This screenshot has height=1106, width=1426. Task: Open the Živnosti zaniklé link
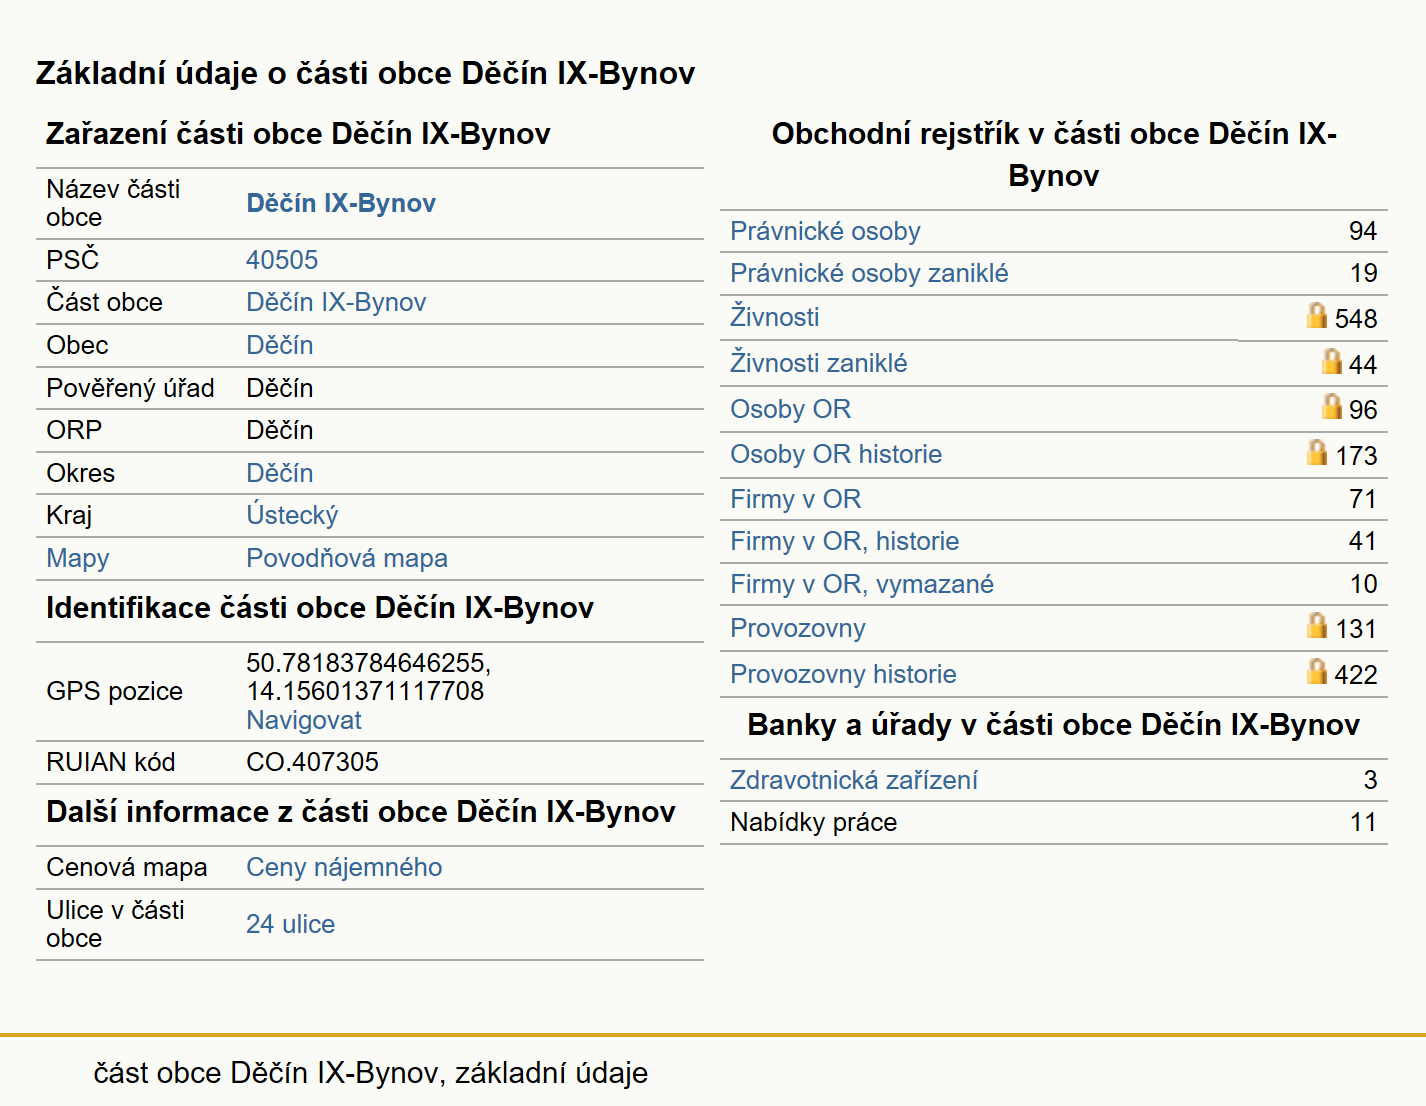tap(819, 363)
